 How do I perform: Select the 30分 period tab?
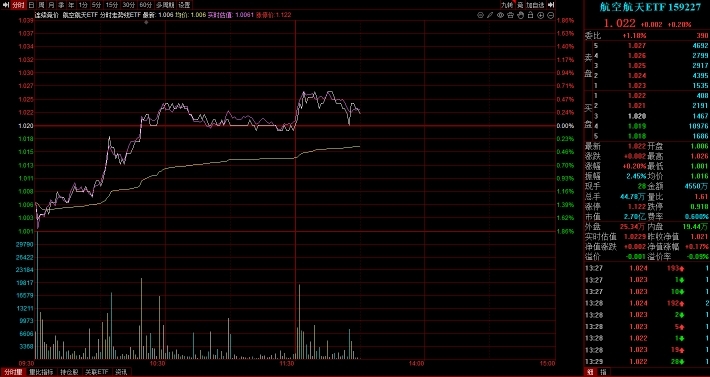[129, 5]
